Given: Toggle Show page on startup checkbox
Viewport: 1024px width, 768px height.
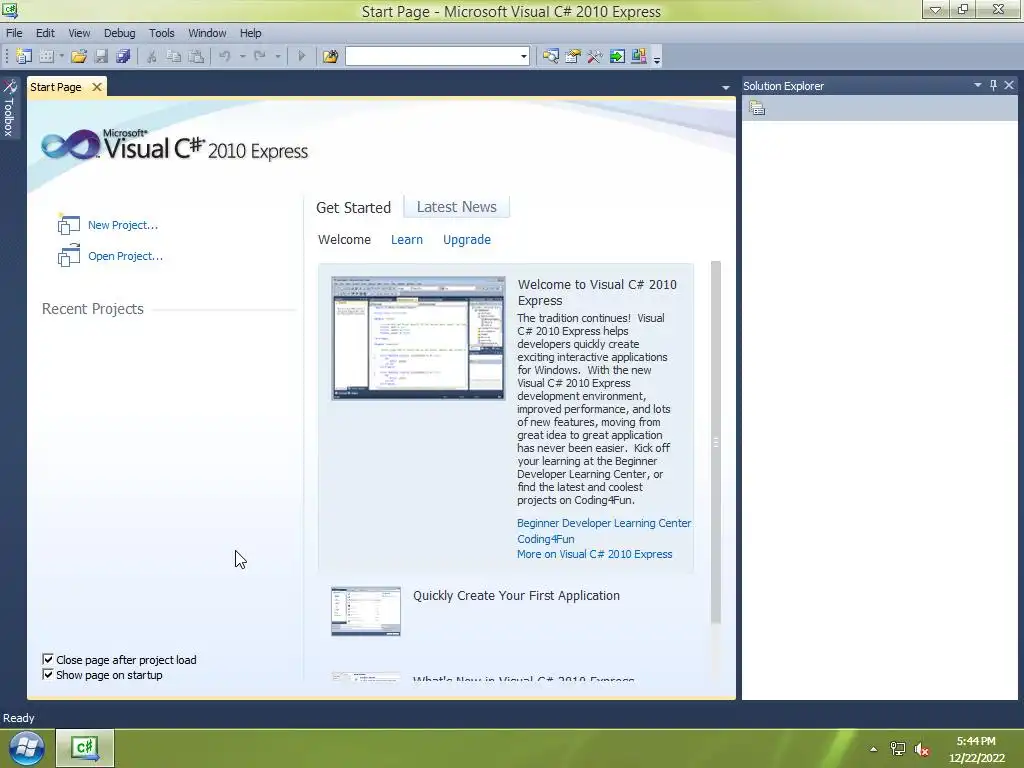Looking at the screenshot, I should pos(48,674).
